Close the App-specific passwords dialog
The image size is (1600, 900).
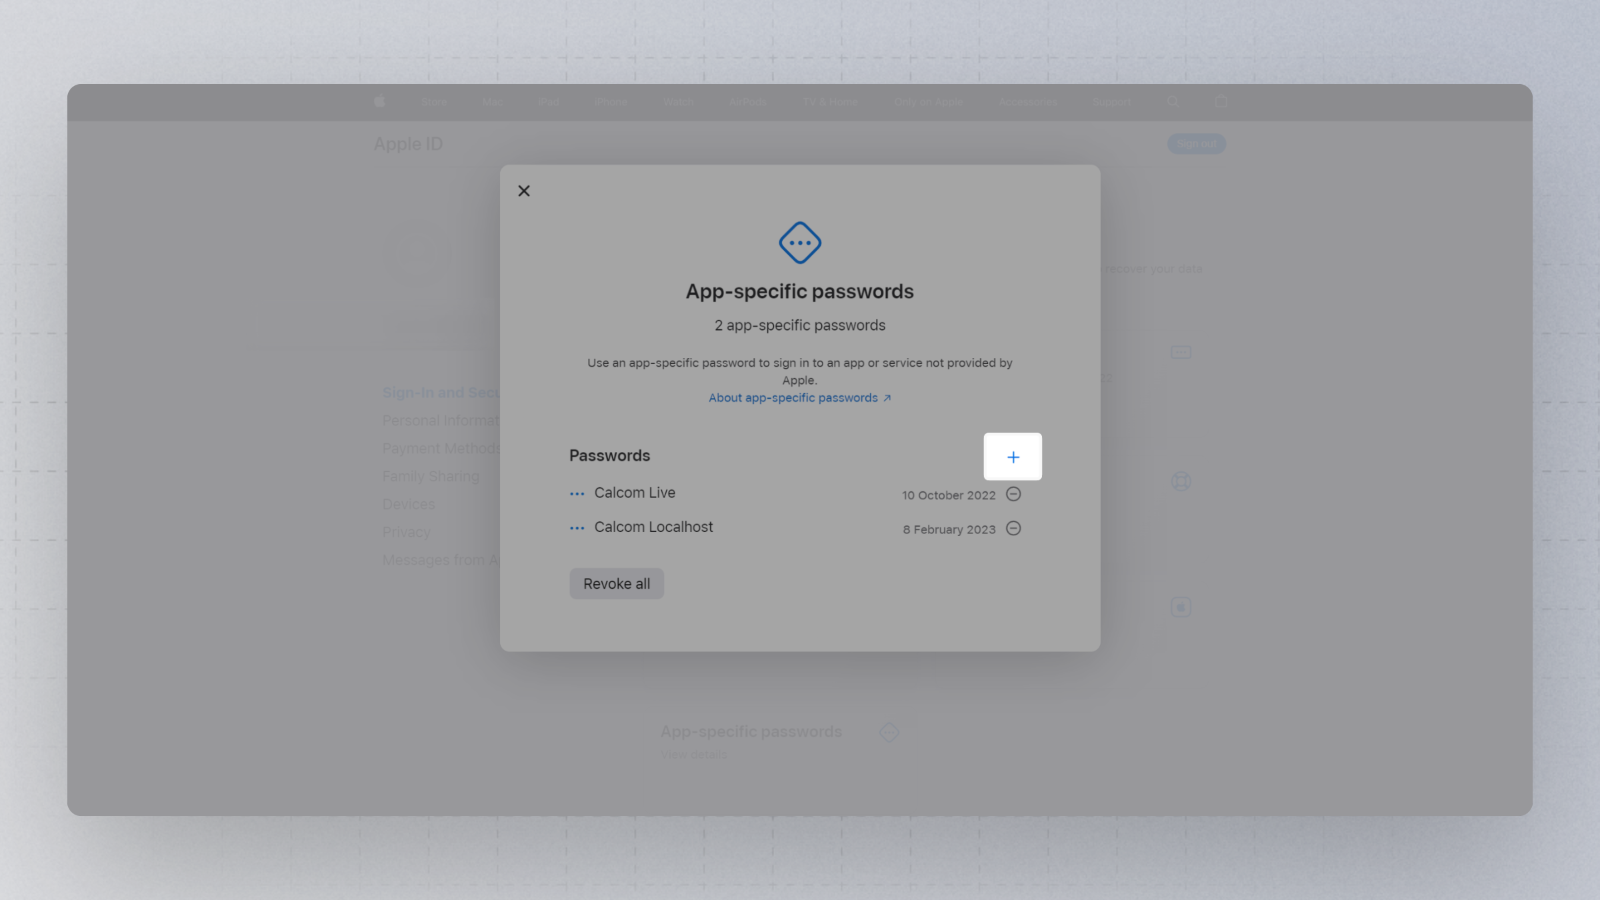tap(524, 191)
